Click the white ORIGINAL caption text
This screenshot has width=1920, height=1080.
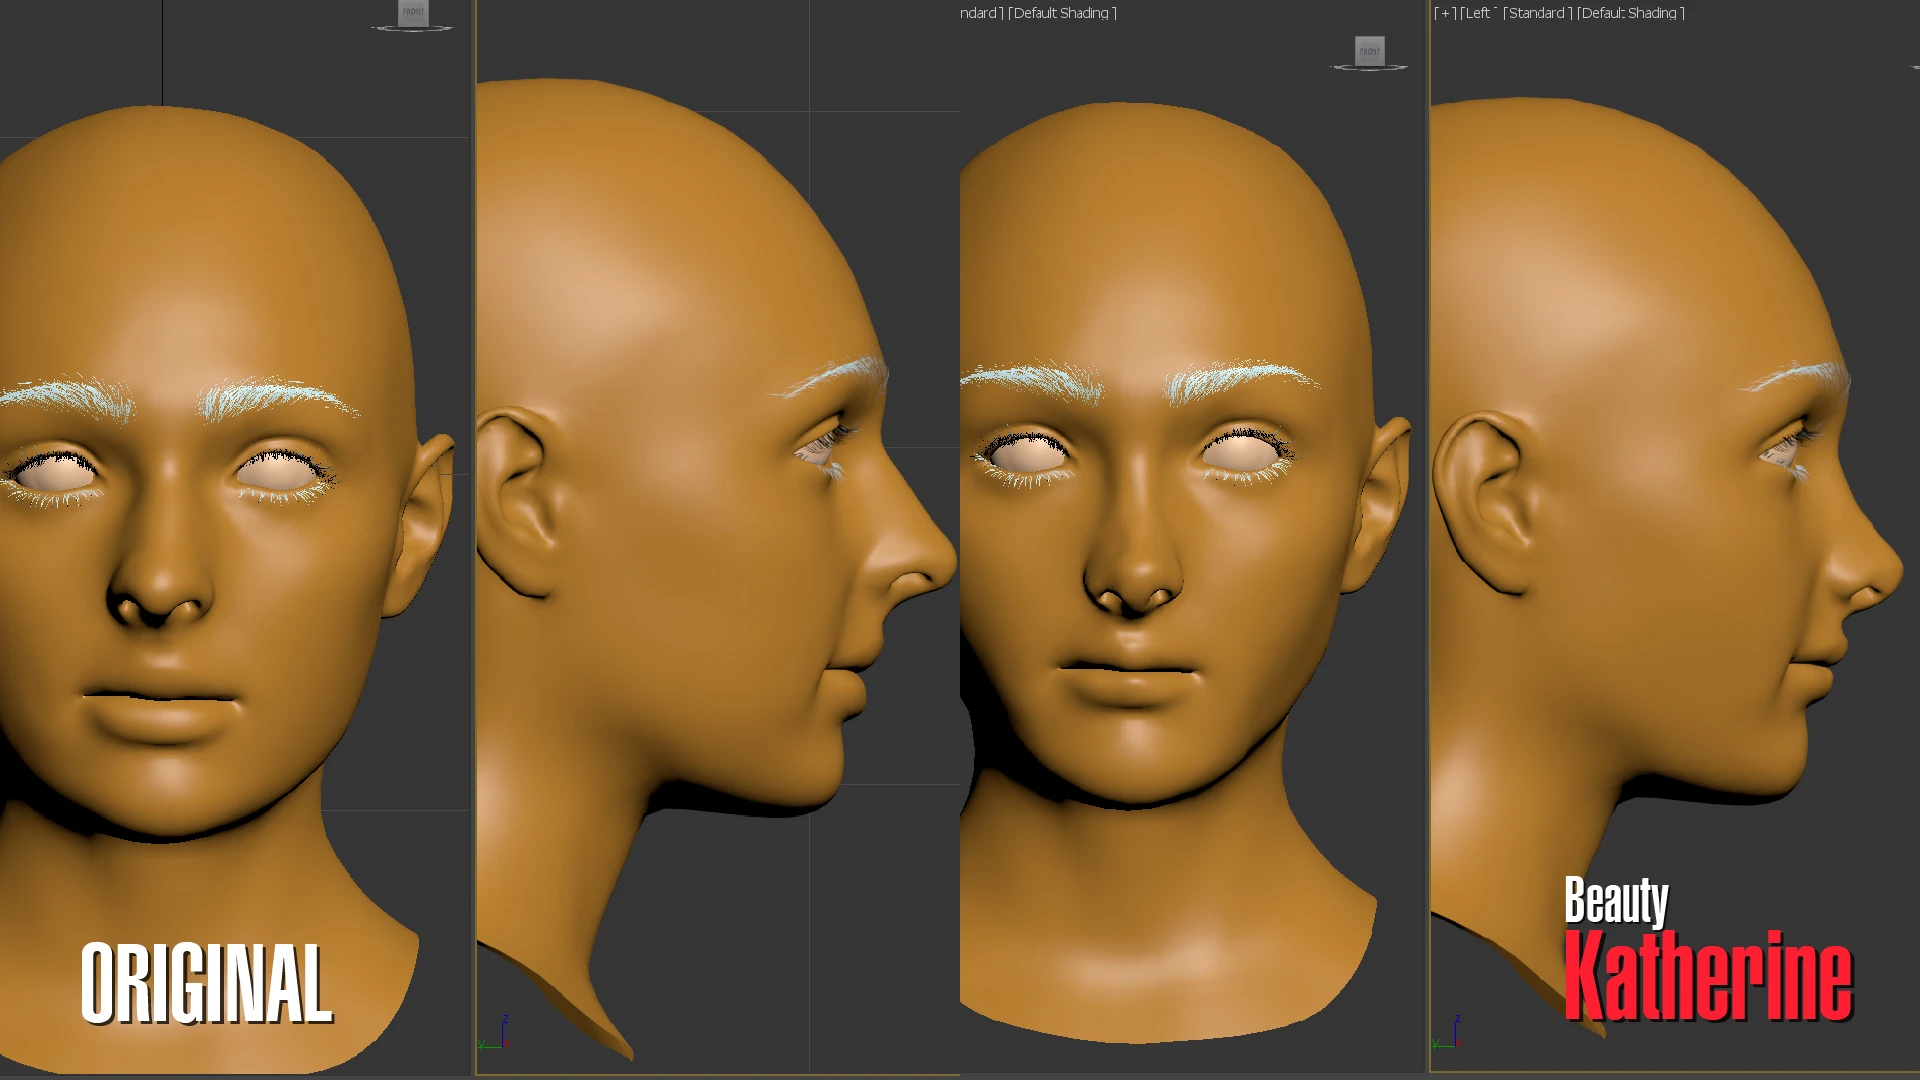pos(206,983)
